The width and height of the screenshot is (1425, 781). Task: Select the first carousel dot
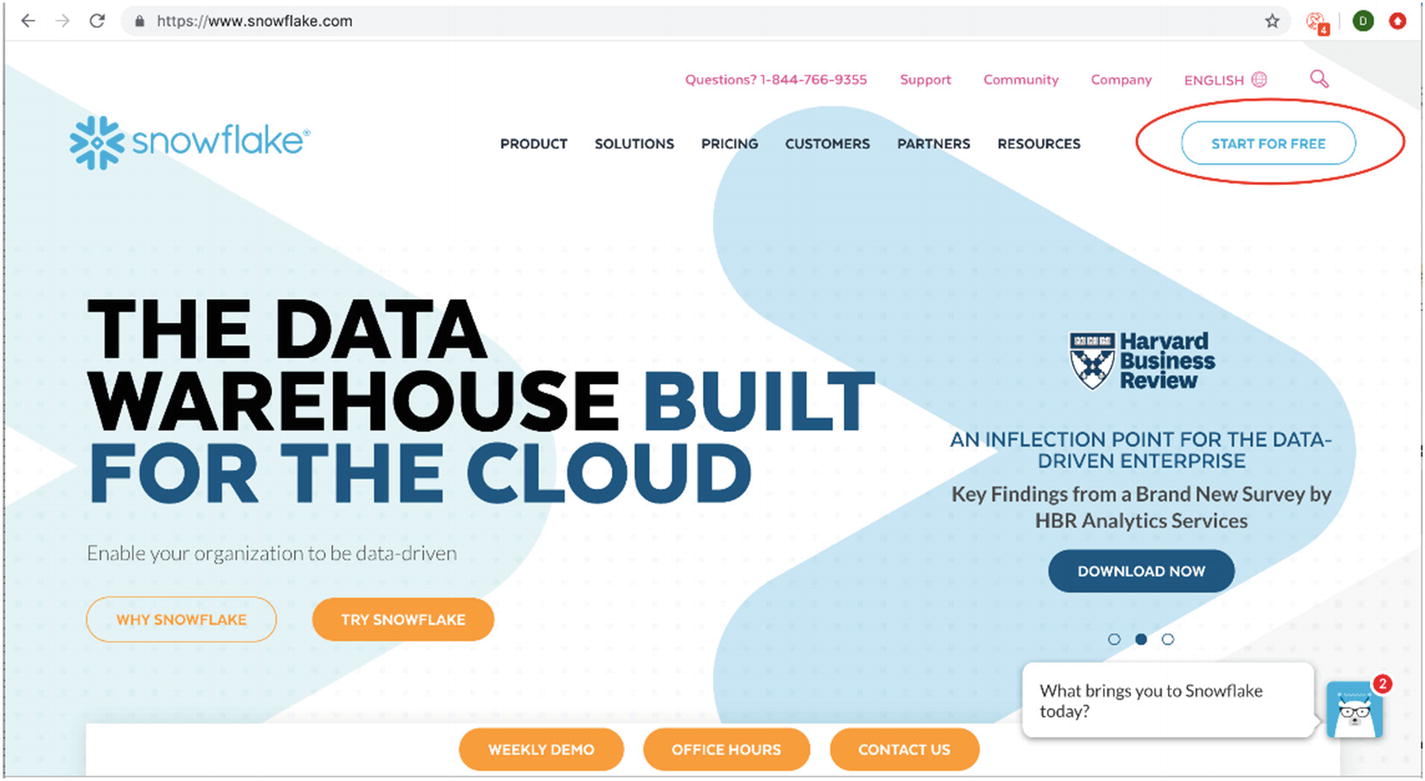coord(1115,639)
